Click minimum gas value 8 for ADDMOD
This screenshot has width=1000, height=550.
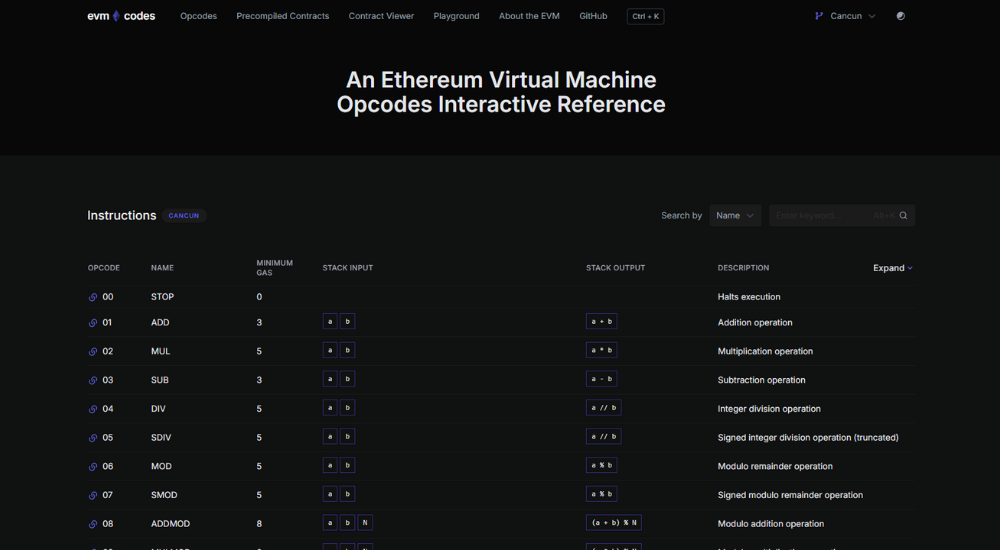tap(259, 524)
